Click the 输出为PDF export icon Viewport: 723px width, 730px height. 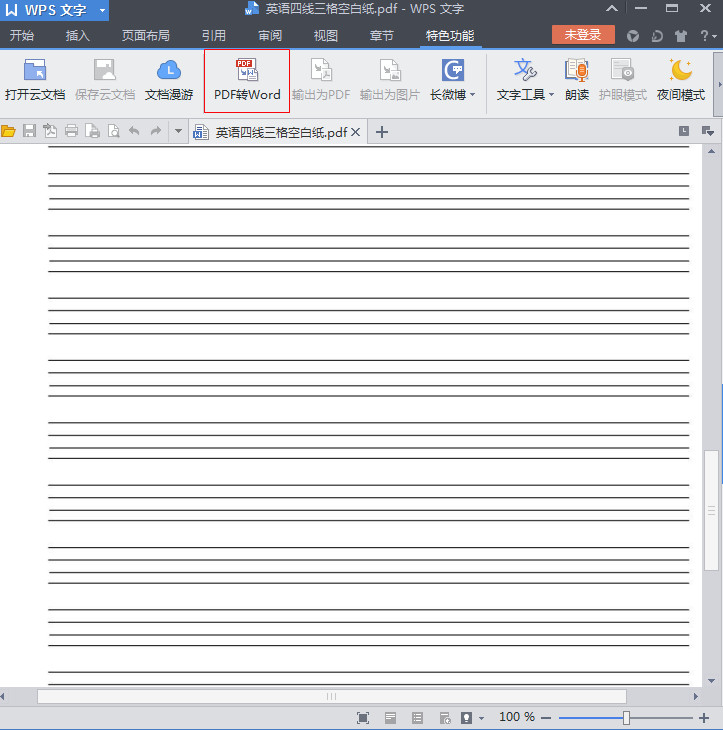(x=321, y=71)
